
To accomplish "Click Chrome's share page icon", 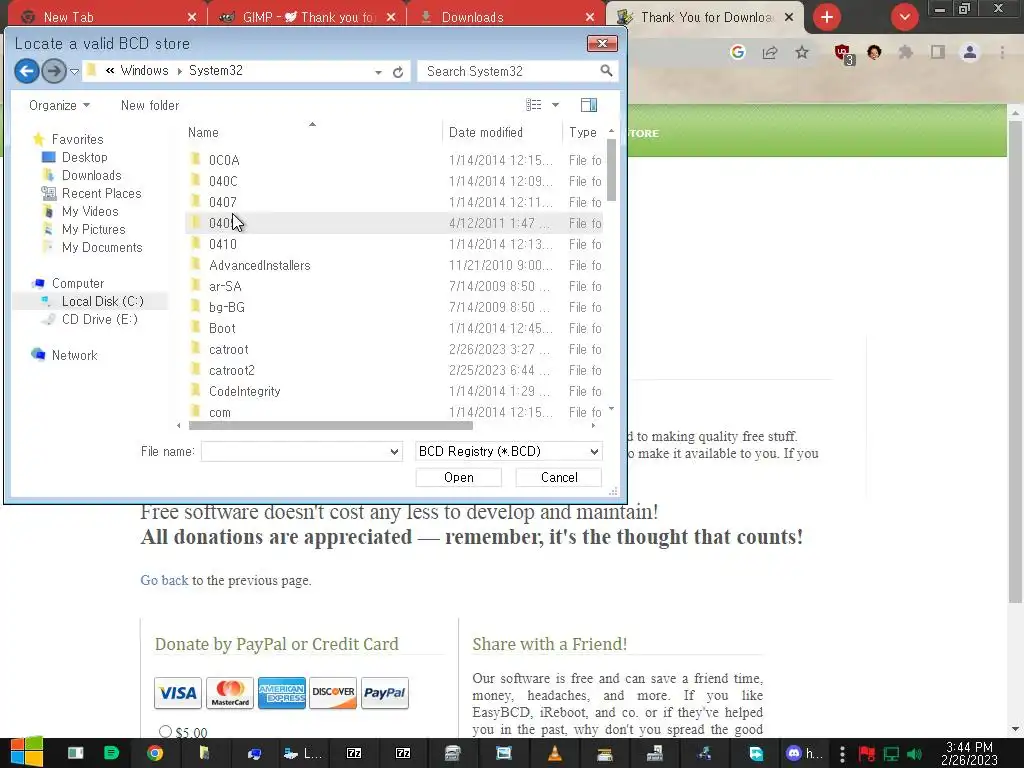I will pos(770,52).
